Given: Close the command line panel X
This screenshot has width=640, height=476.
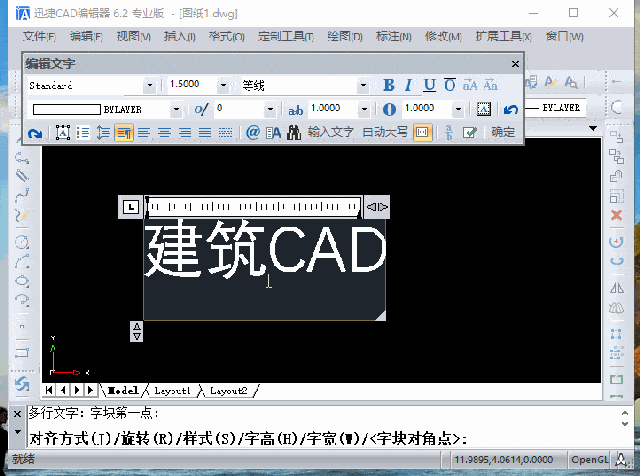Looking at the screenshot, I should click(x=17, y=414).
